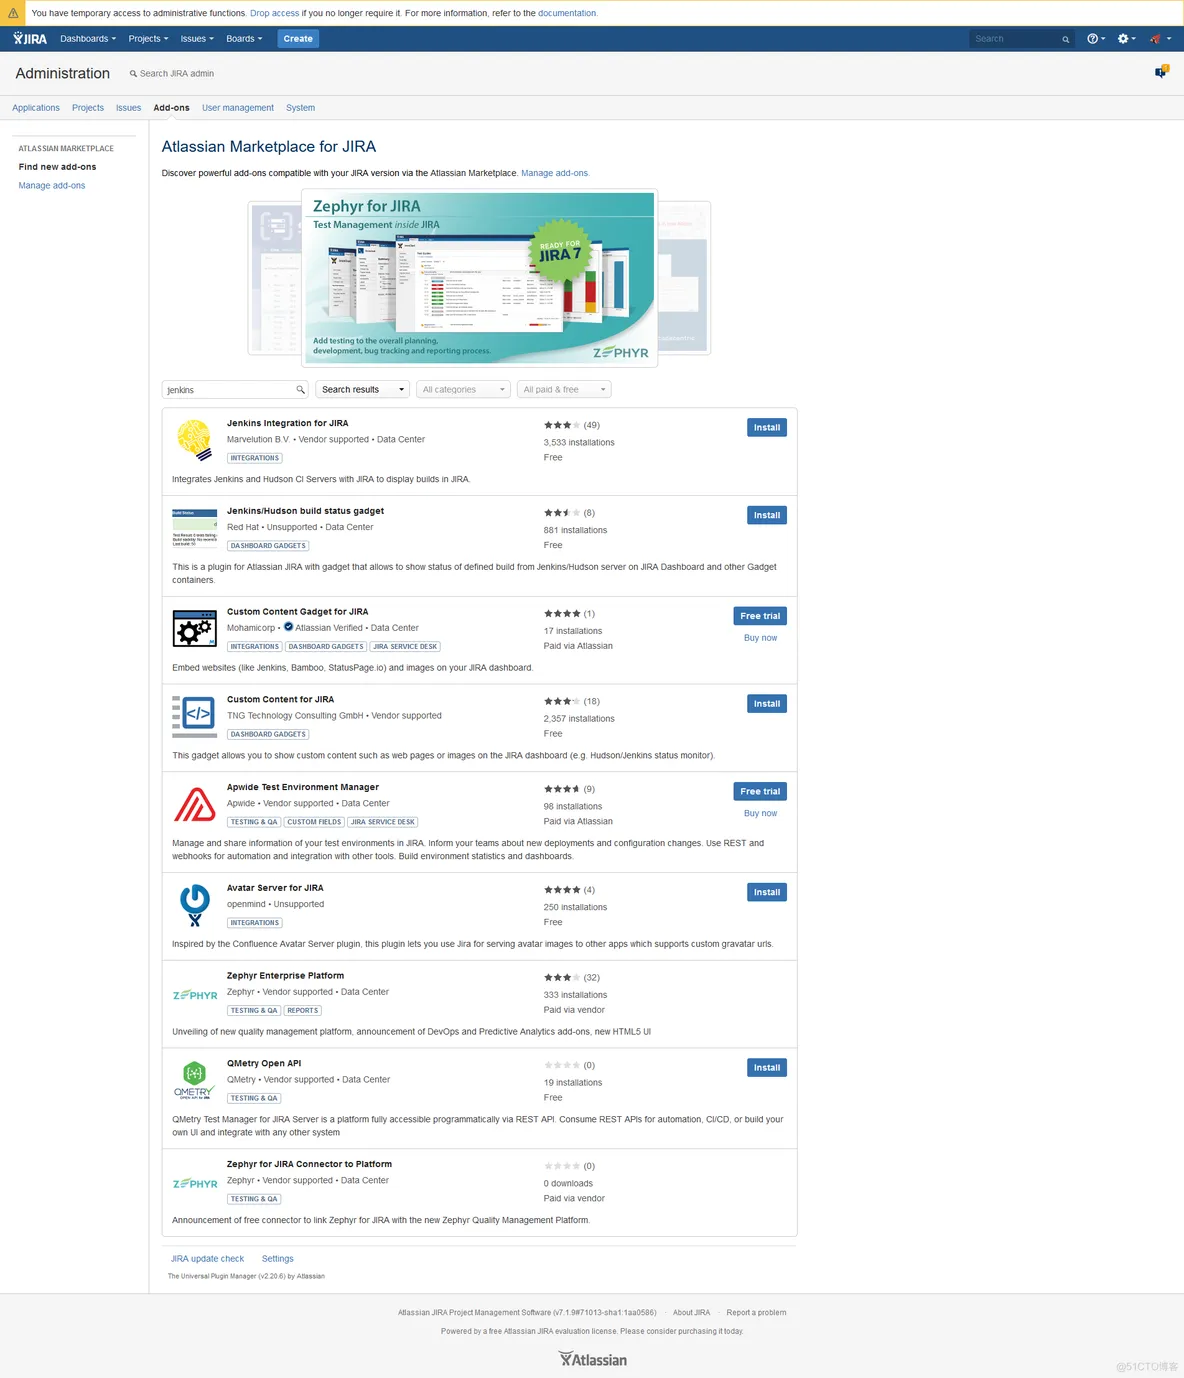
Task: Open the Boards dropdown menu
Action: coord(244,39)
